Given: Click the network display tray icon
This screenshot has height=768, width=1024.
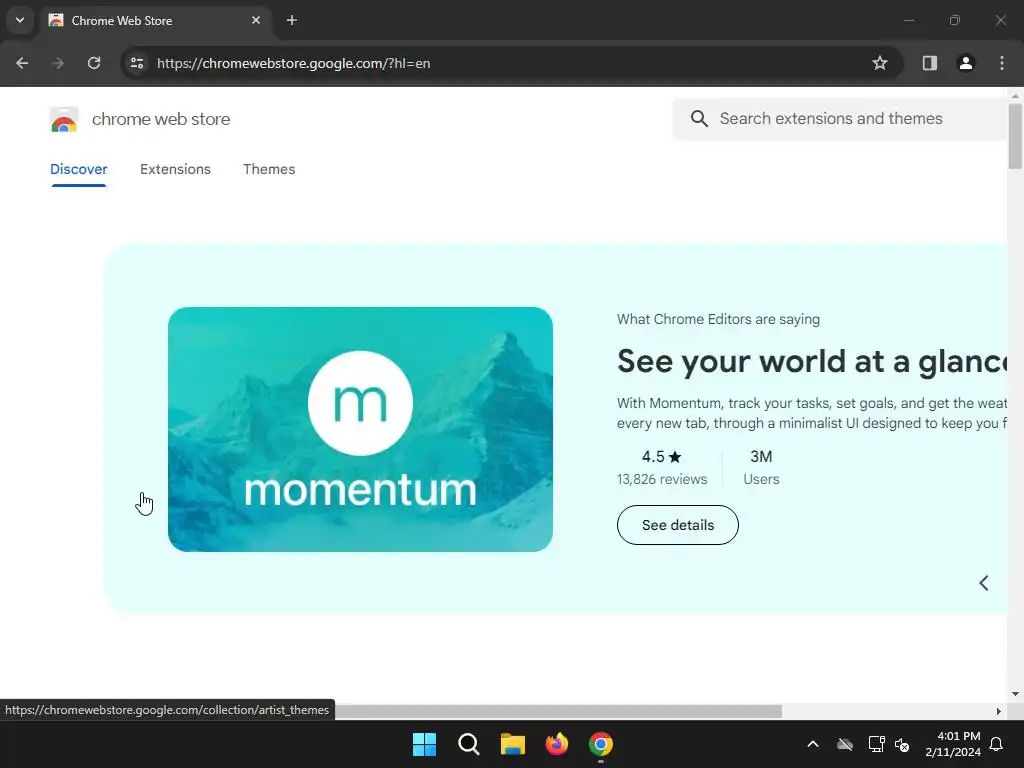Looking at the screenshot, I should pos(876,744).
